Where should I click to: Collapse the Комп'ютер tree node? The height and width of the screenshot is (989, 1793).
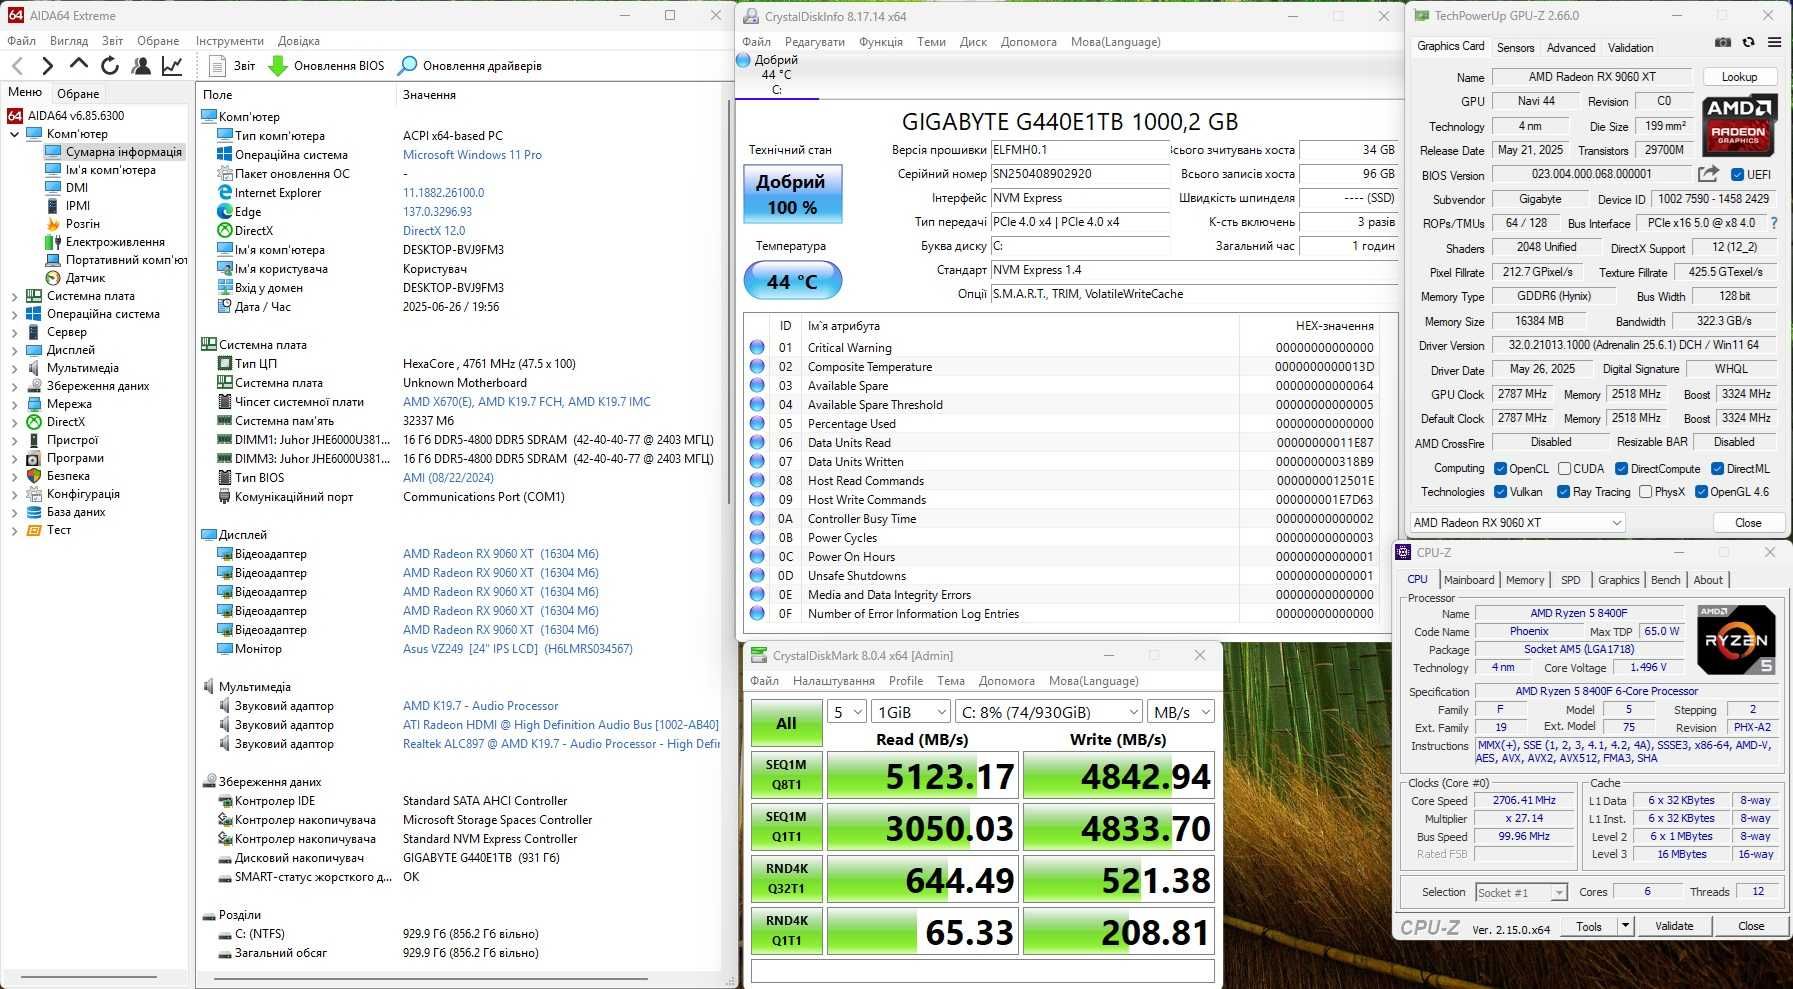point(15,134)
